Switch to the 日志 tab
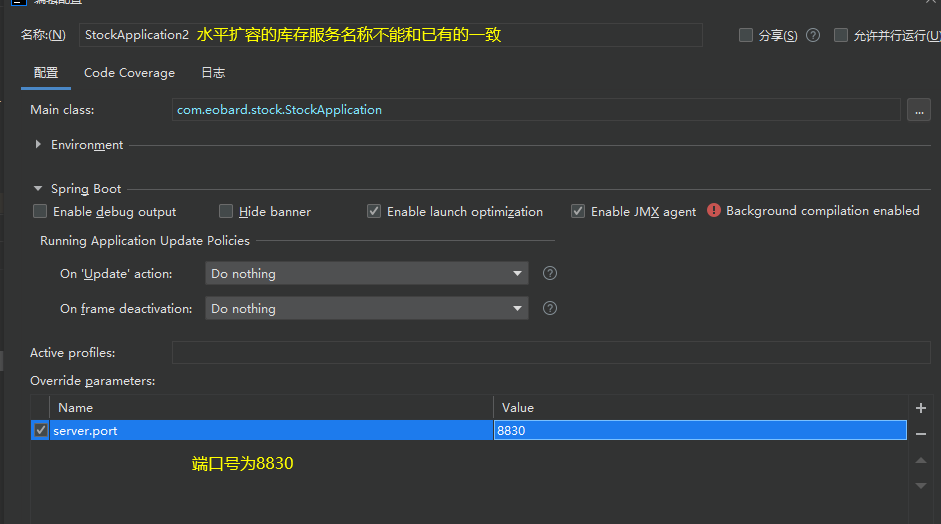The image size is (941, 524). click(x=213, y=73)
